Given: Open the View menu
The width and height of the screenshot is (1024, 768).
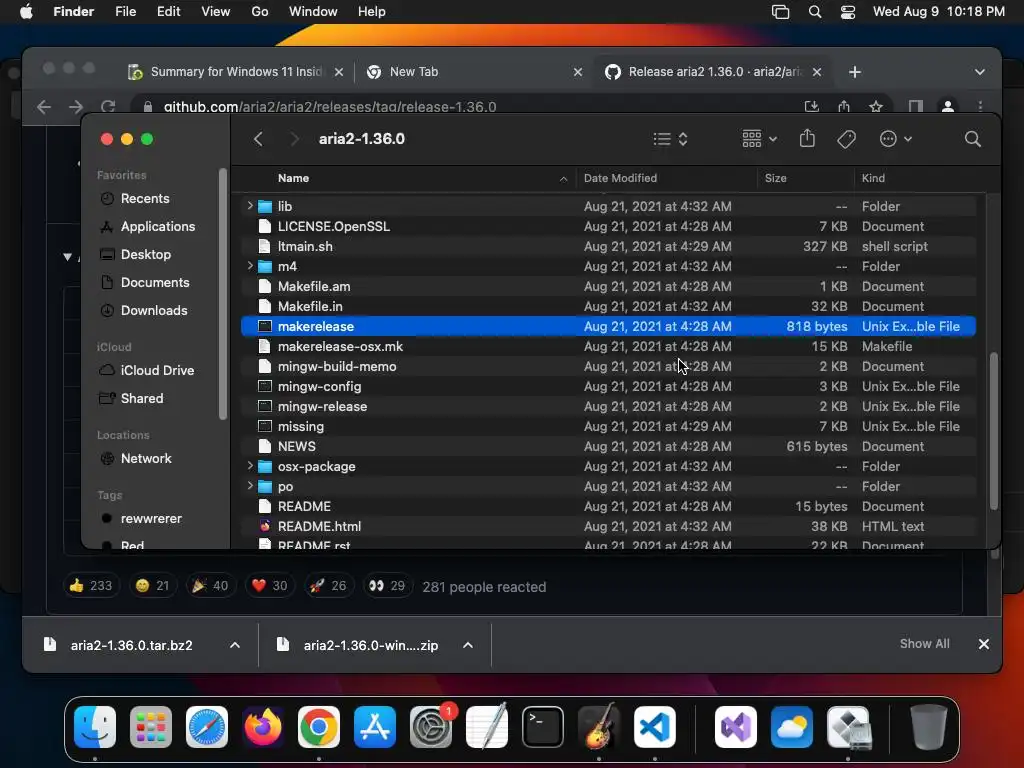Looking at the screenshot, I should (x=216, y=12).
